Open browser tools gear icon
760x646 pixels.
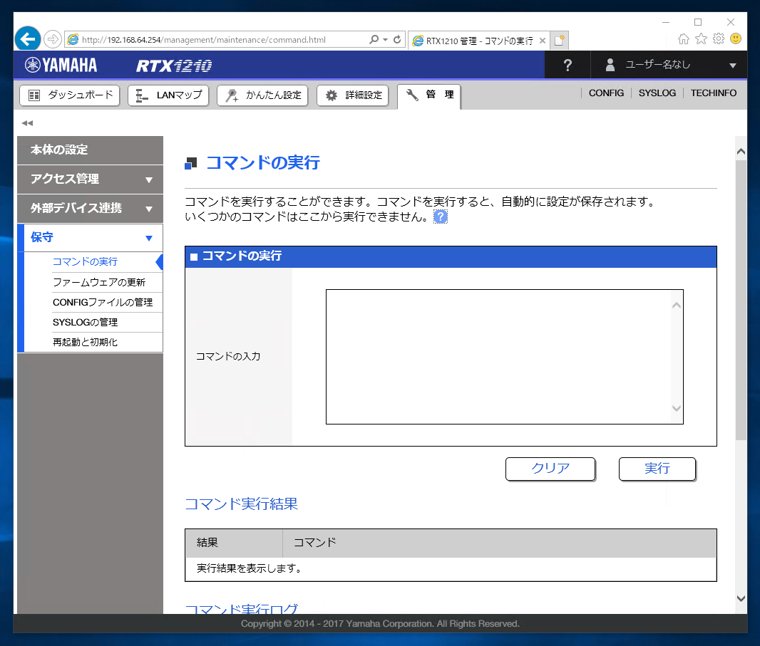[x=718, y=39]
